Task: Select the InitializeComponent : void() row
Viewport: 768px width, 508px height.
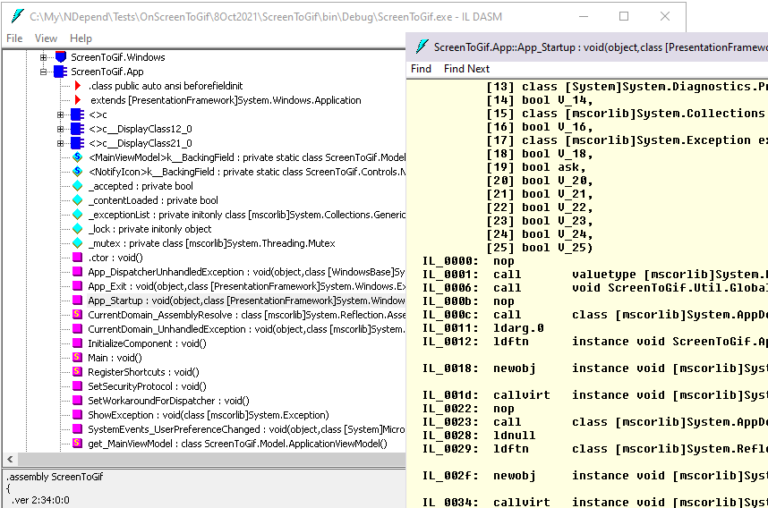Action: tap(147, 343)
